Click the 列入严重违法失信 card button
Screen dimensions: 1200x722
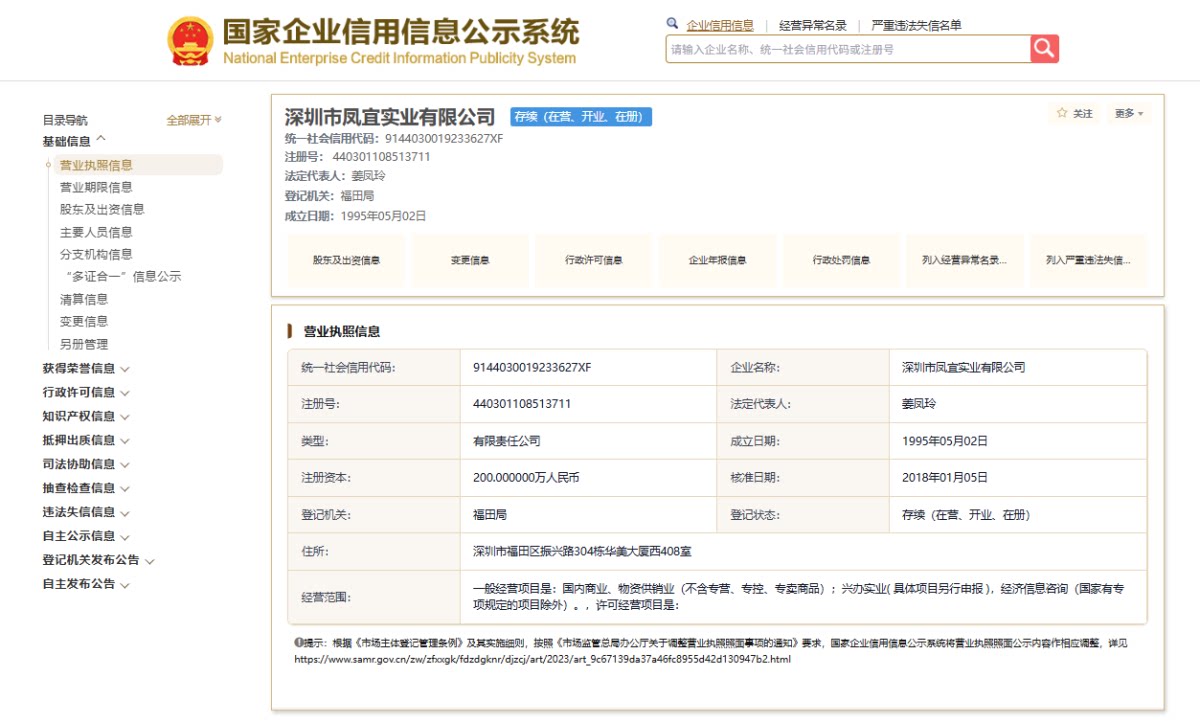click(1088, 261)
